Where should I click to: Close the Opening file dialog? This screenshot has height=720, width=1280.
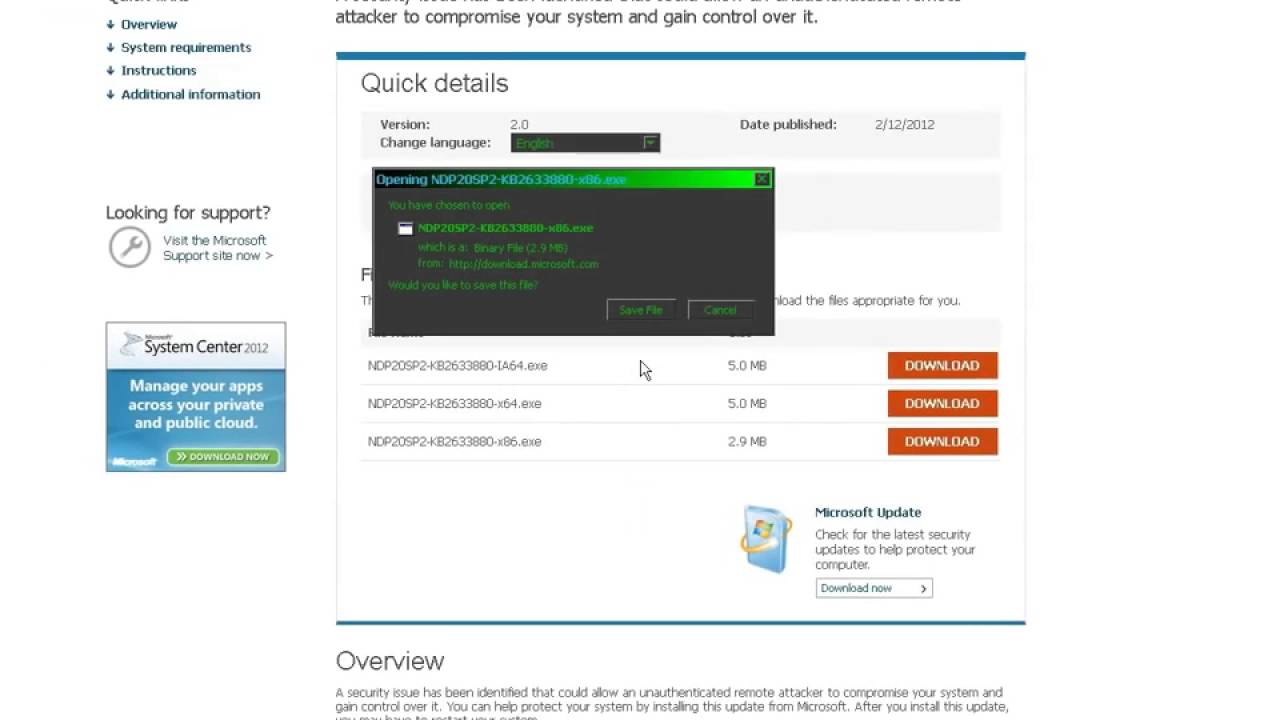pyautogui.click(x=762, y=179)
